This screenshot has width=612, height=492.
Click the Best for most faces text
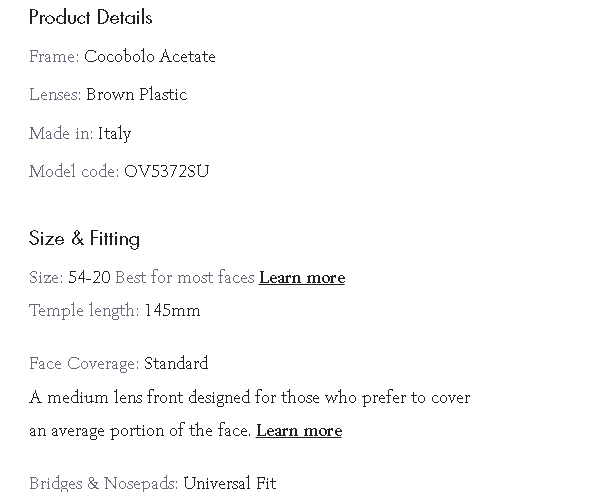pyautogui.click(x=185, y=278)
